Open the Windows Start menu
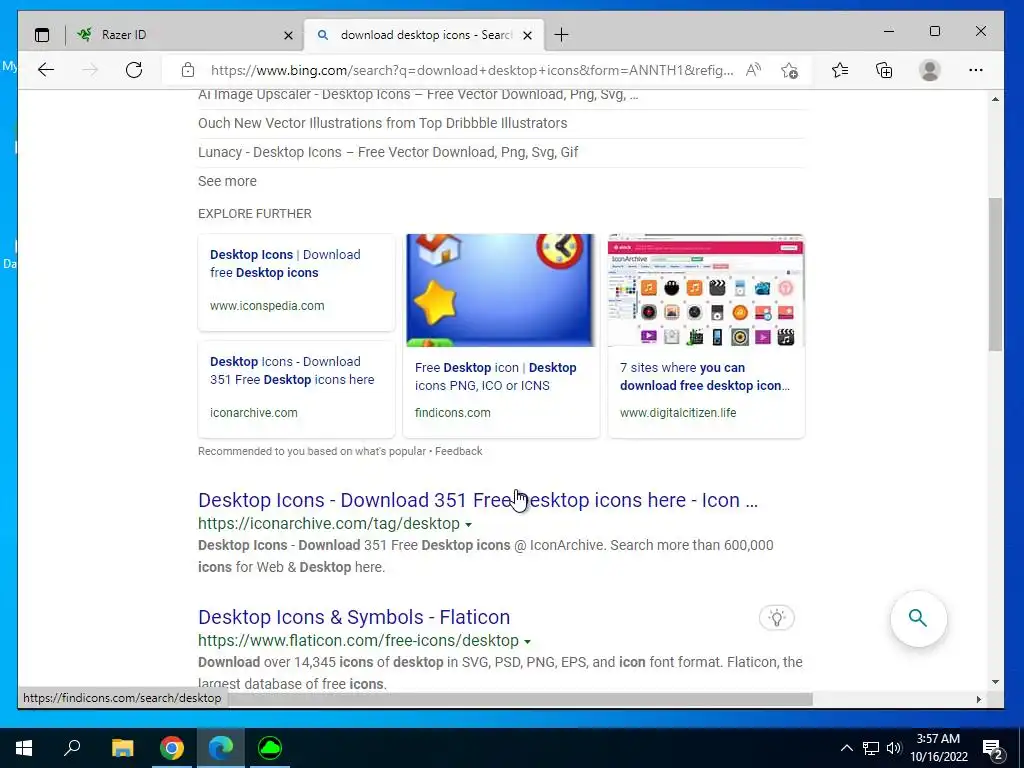The width and height of the screenshot is (1024, 768). (24, 748)
